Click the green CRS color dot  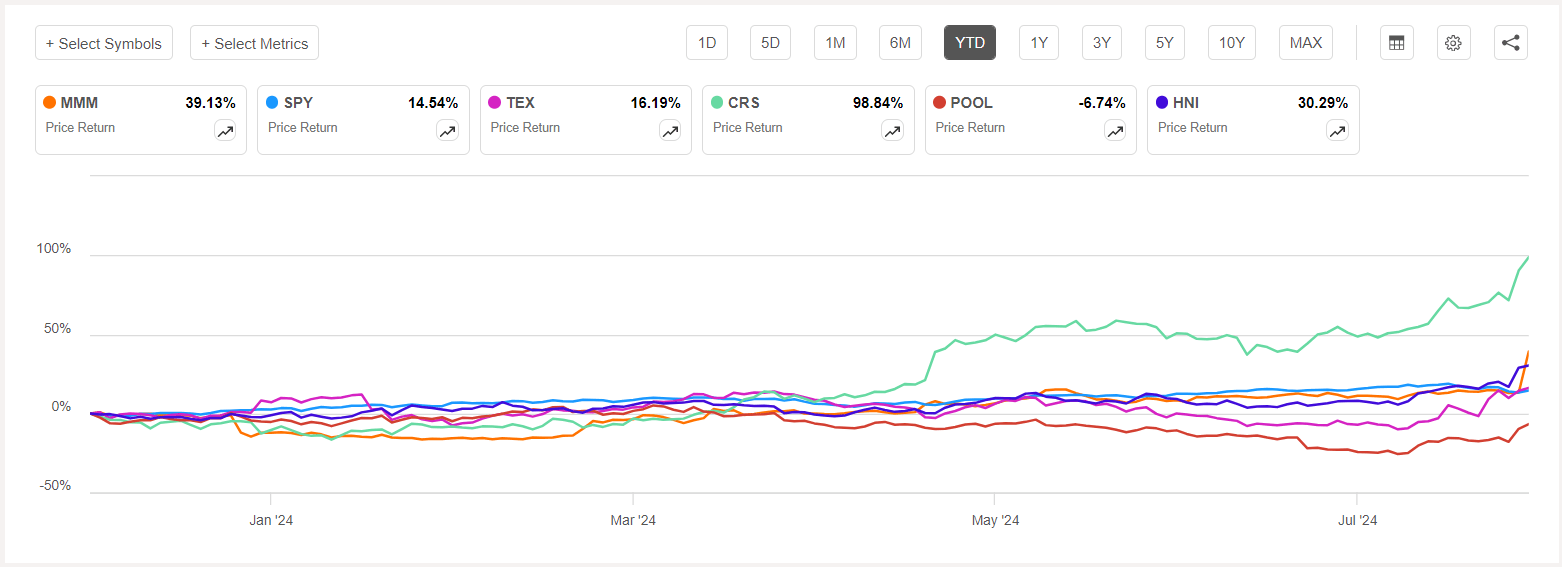click(x=717, y=102)
